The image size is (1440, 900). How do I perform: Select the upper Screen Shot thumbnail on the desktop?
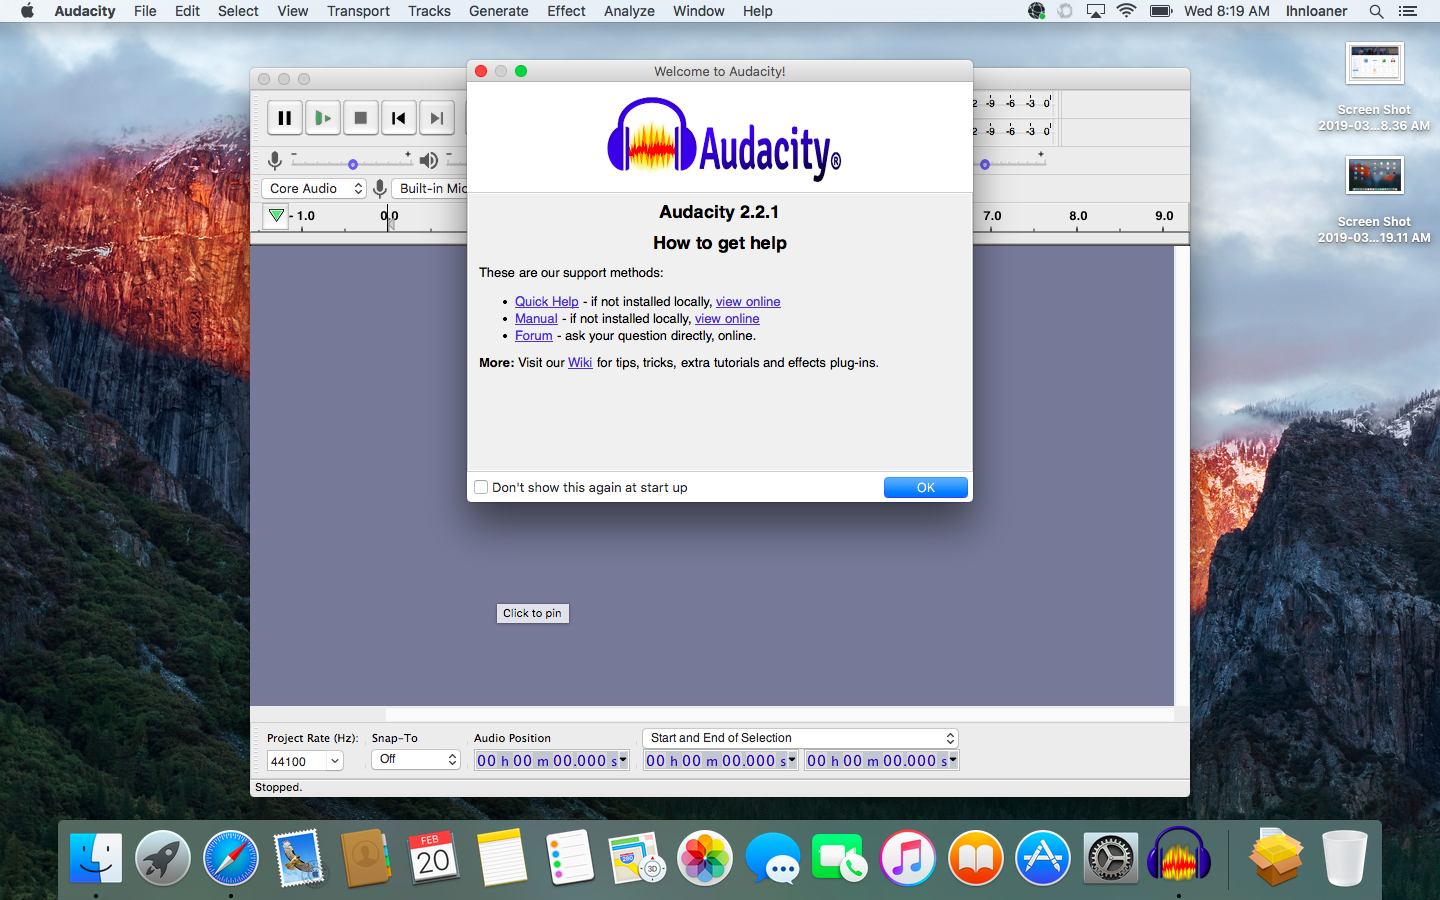1375,64
